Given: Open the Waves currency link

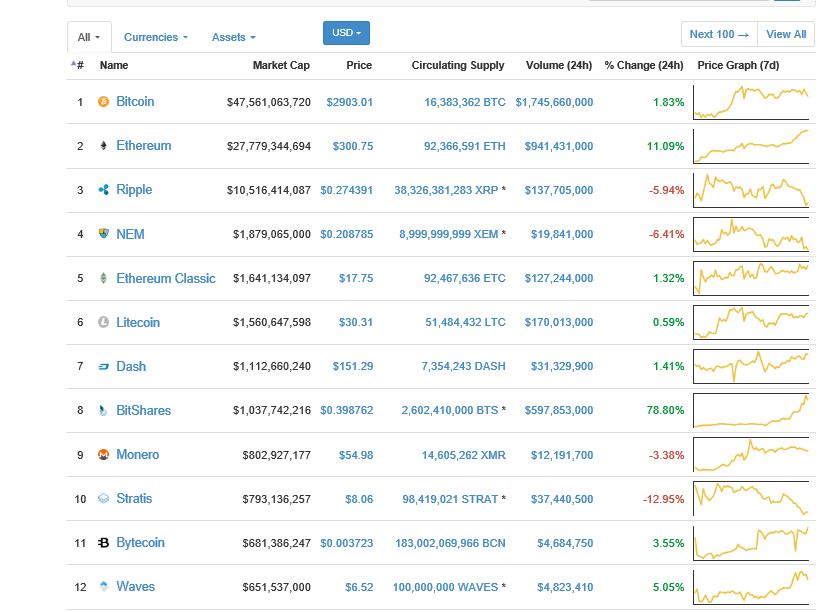Looking at the screenshot, I should 135,586.
